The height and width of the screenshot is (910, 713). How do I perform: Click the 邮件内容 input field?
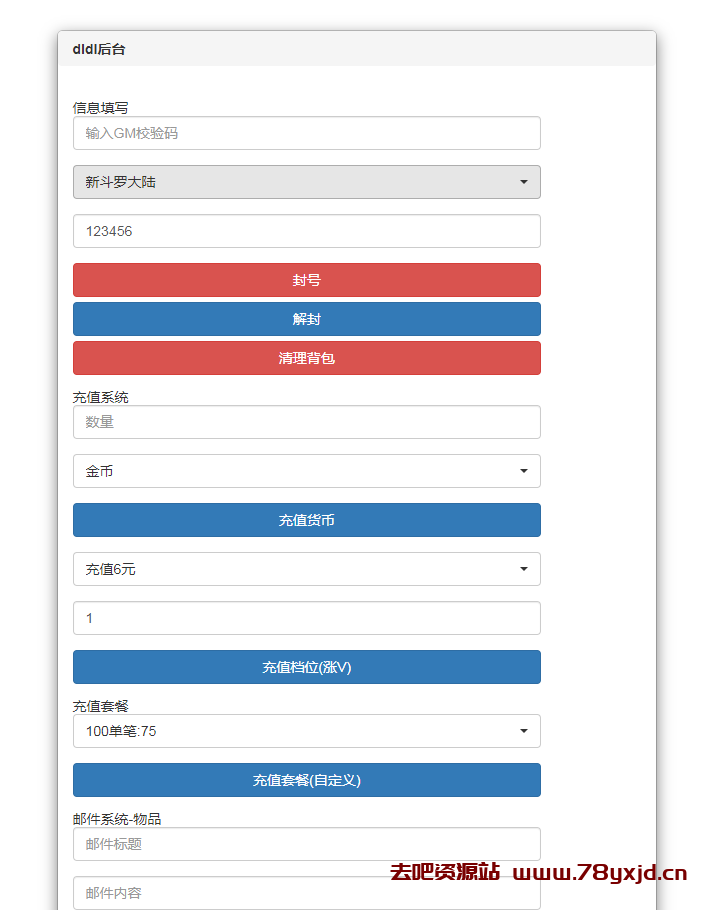(x=306, y=893)
